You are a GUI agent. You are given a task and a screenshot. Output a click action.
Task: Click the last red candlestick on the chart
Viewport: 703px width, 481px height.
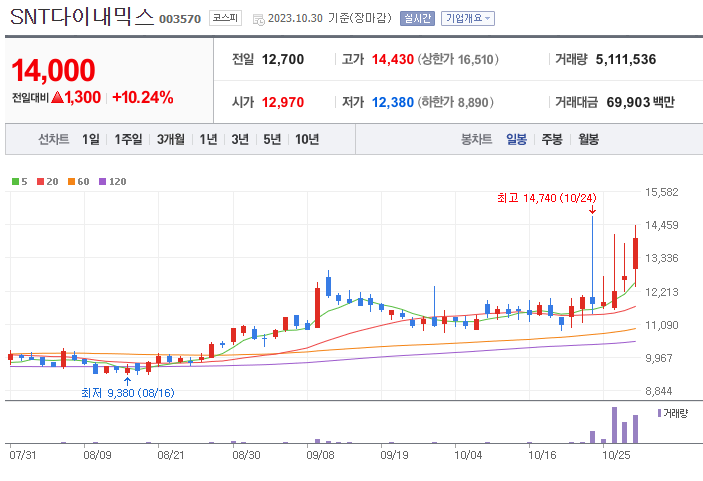(x=635, y=253)
